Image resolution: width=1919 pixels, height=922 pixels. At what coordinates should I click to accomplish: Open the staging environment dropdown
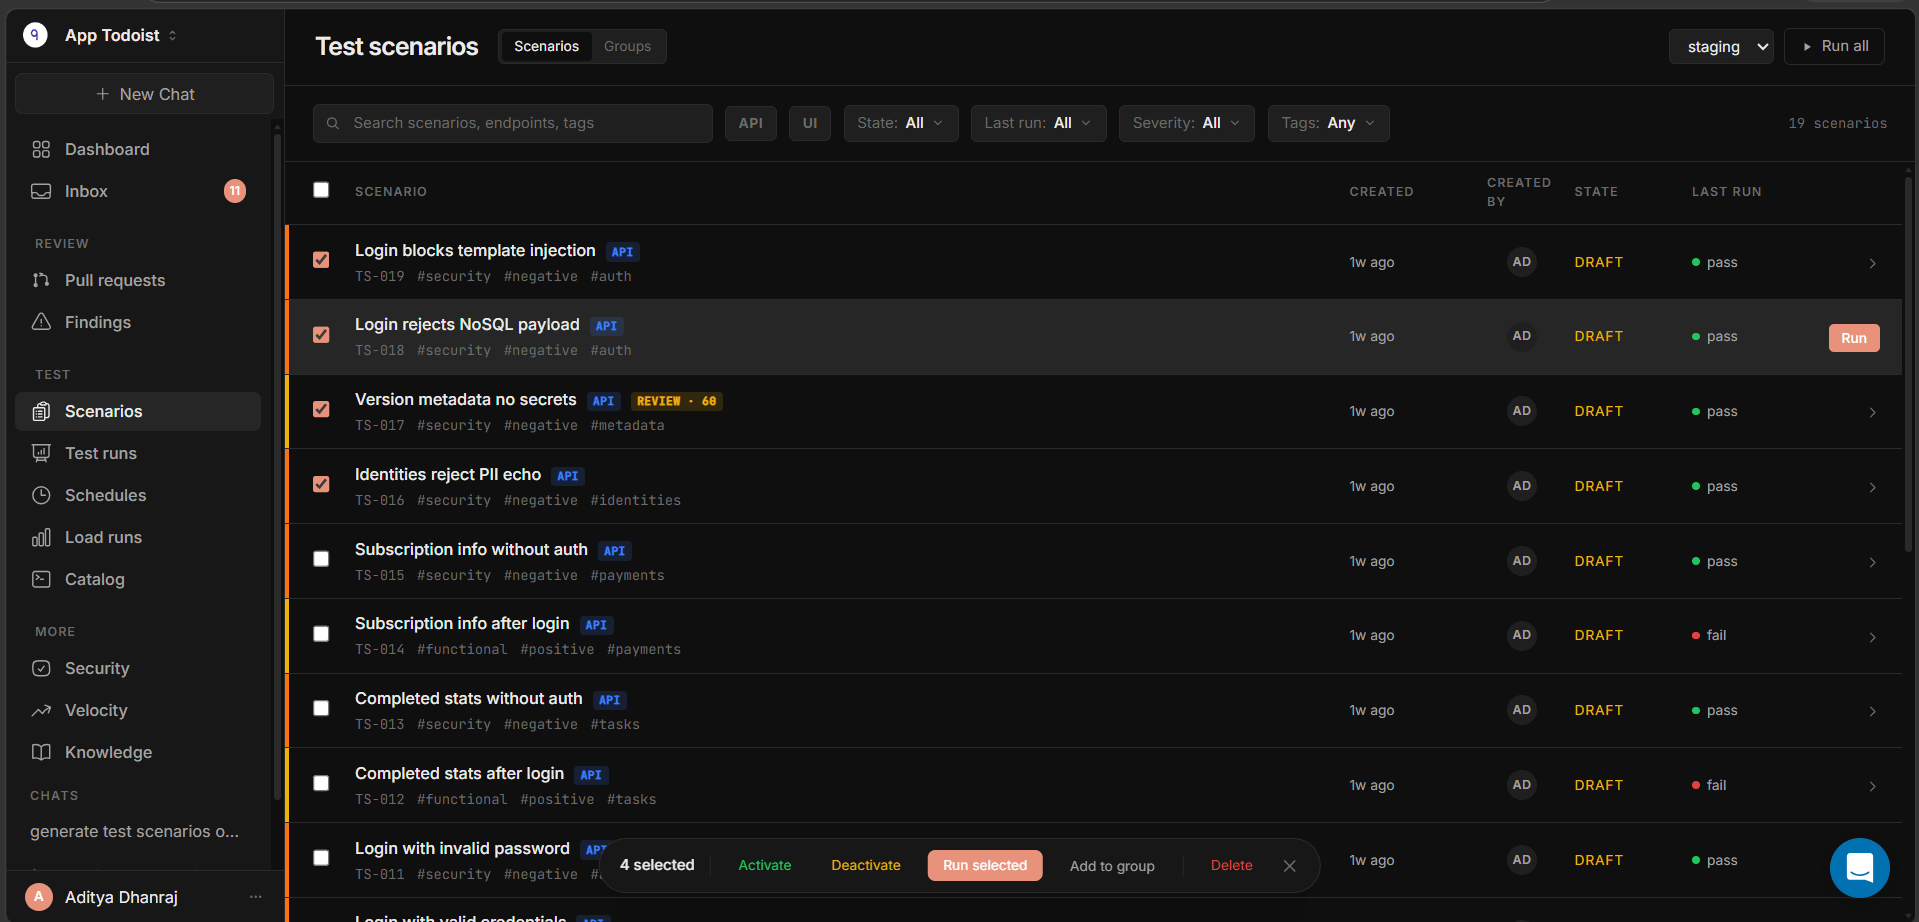pos(1721,47)
